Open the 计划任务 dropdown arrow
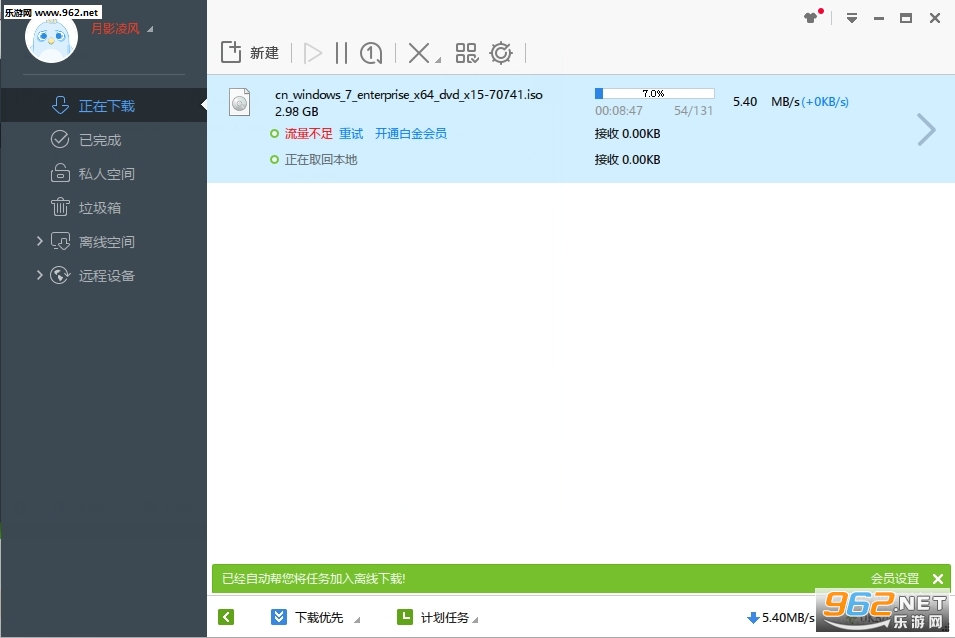The height and width of the screenshot is (638, 955). tap(475, 620)
